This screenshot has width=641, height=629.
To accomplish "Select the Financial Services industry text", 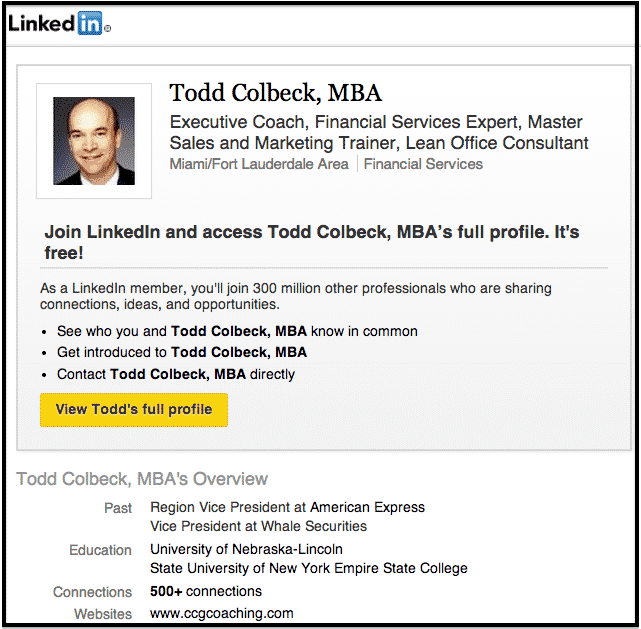I will pyautogui.click(x=423, y=164).
